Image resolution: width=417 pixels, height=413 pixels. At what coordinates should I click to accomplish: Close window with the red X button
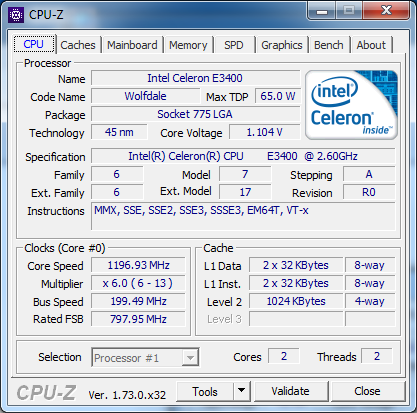coord(386,11)
